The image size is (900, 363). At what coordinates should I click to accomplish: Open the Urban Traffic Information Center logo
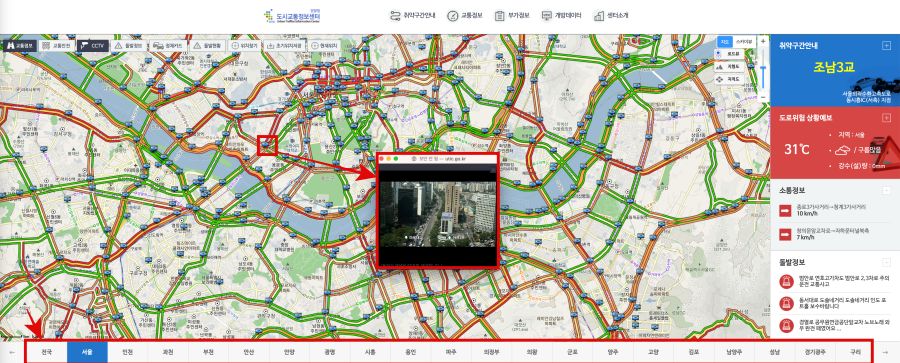pos(292,16)
